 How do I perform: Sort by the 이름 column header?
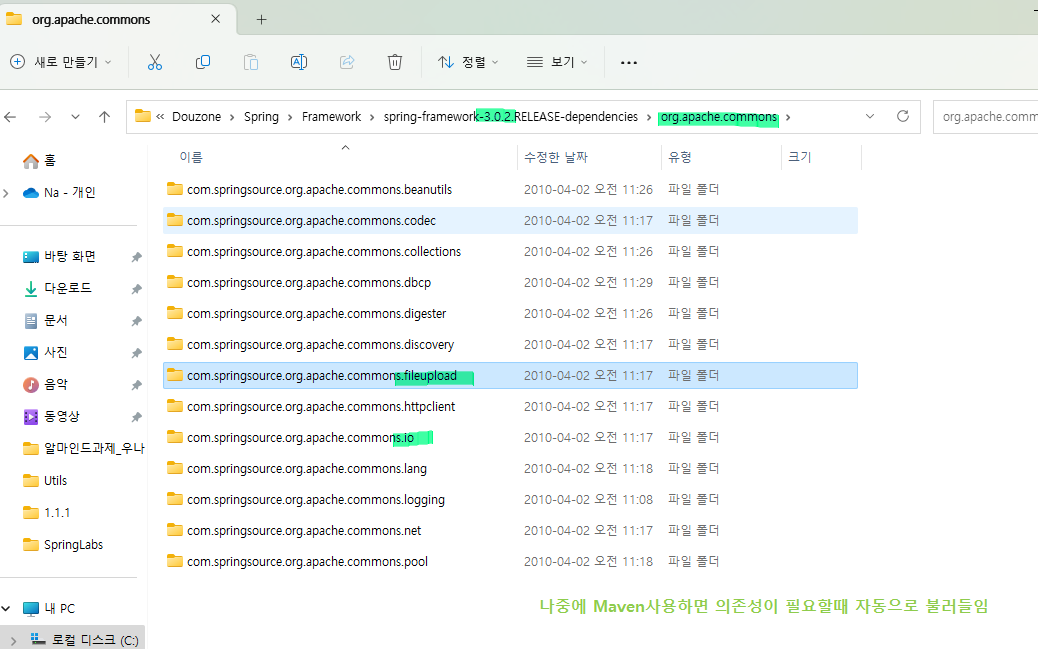[x=339, y=157]
